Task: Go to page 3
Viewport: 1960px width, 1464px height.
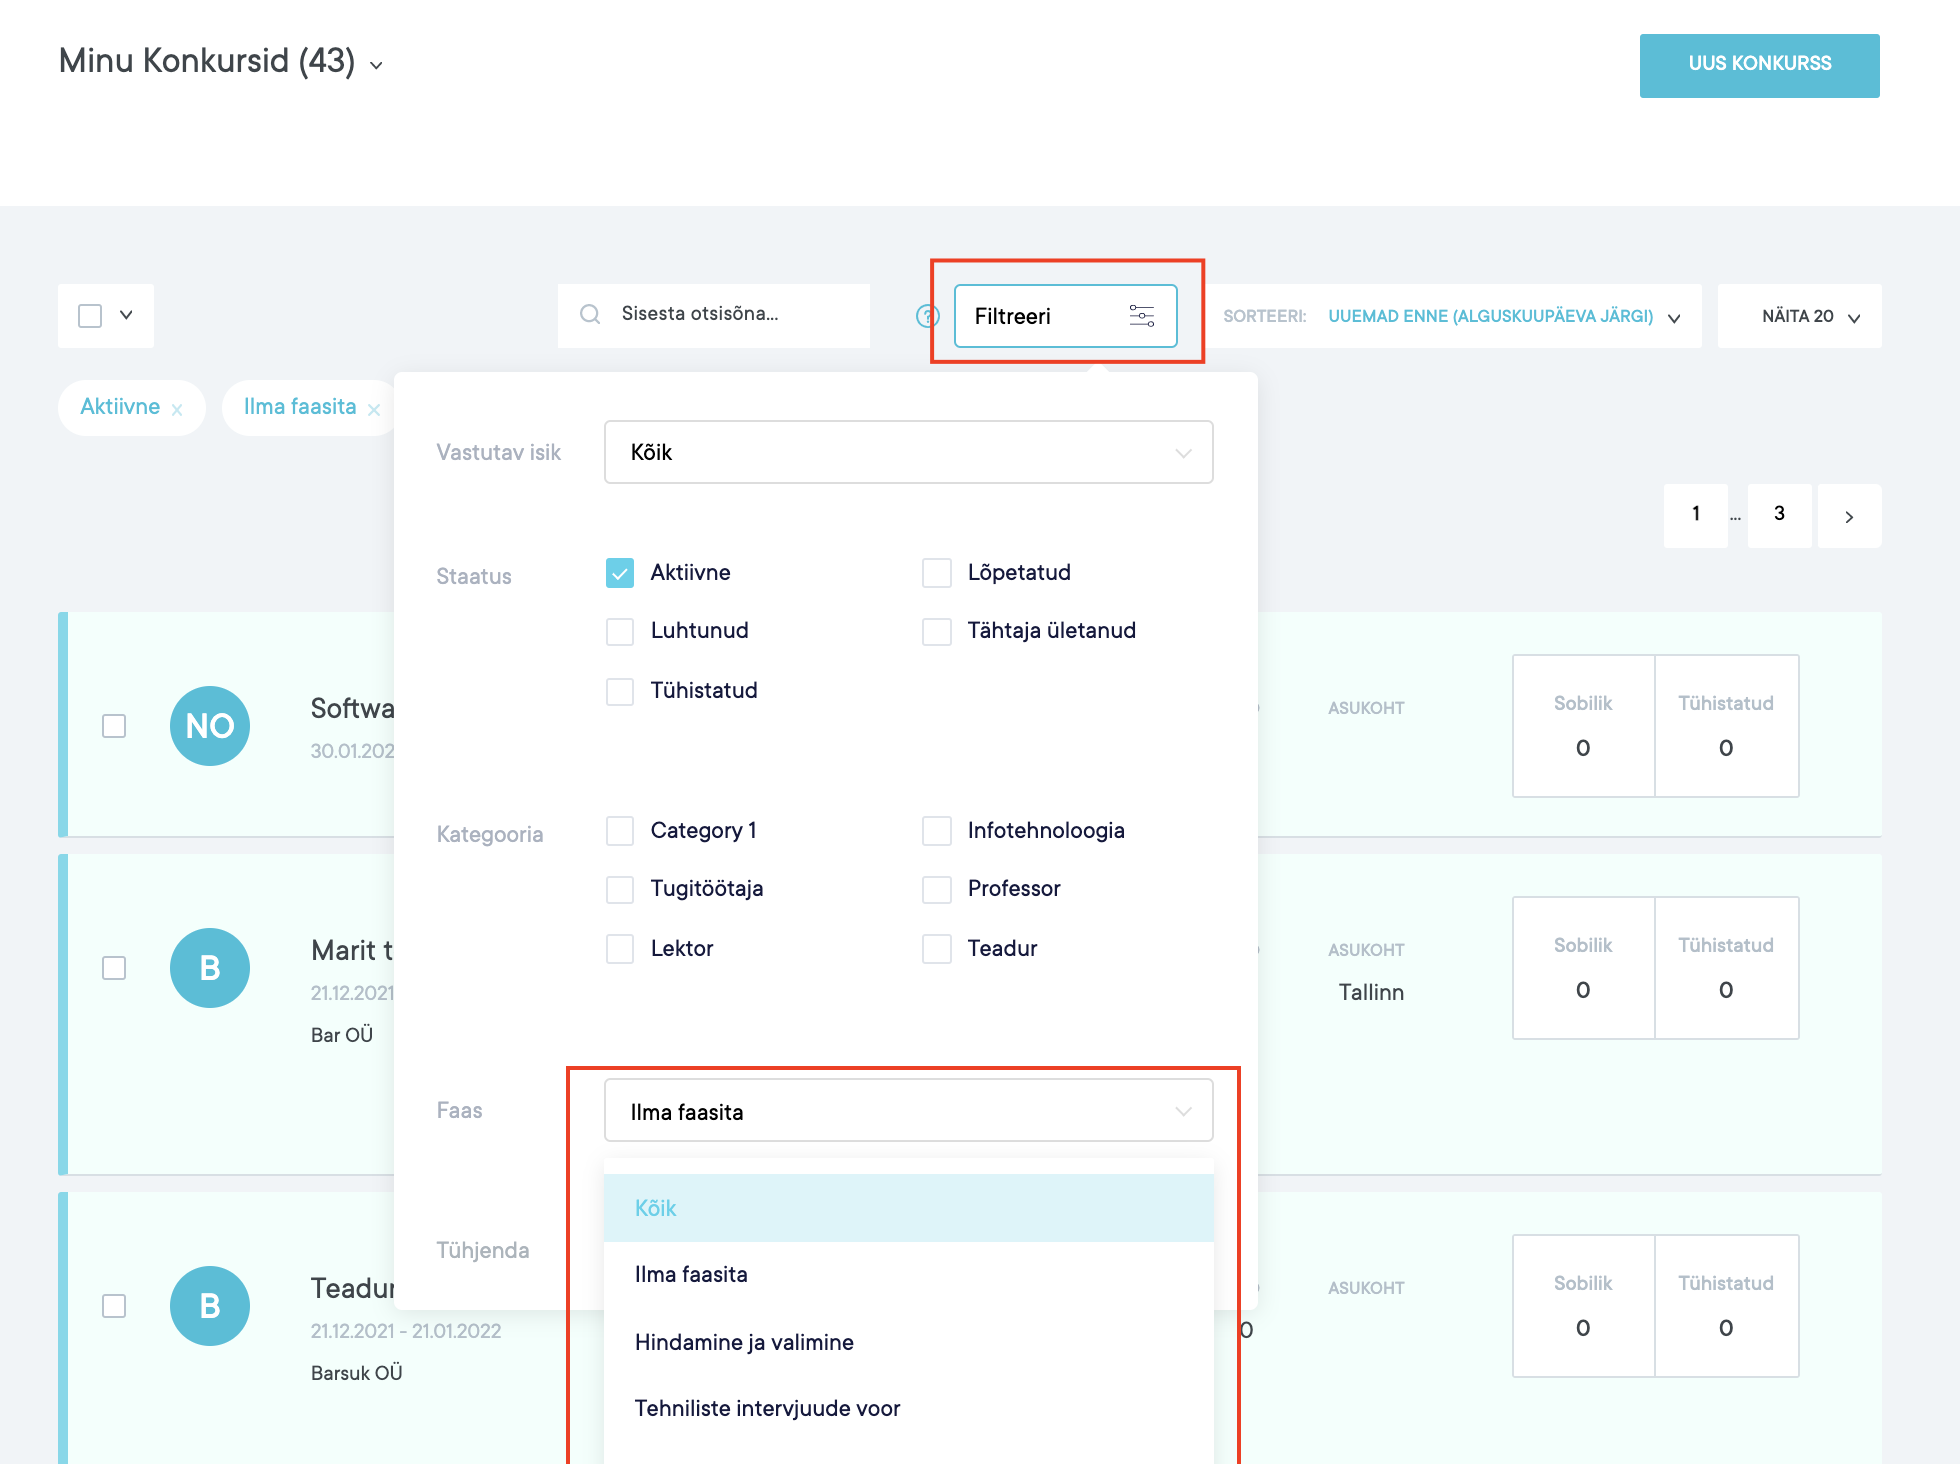Action: point(1779,514)
